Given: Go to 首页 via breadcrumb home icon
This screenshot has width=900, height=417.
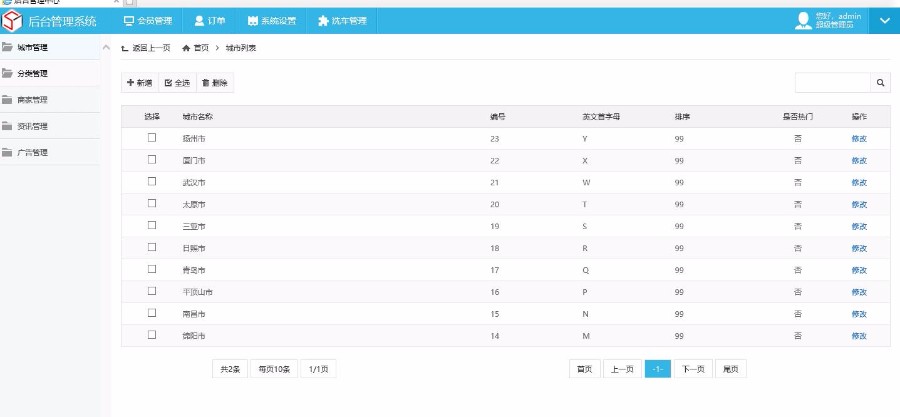Looking at the screenshot, I should [195, 48].
